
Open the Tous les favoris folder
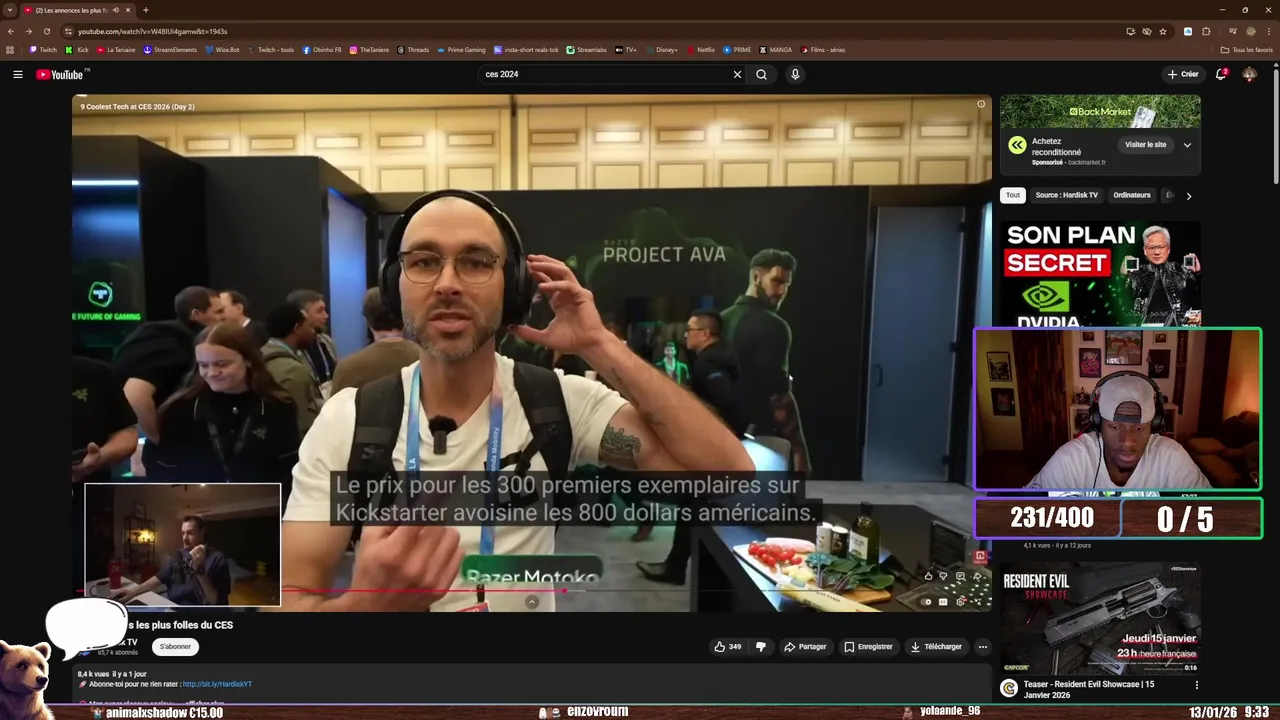1246,49
